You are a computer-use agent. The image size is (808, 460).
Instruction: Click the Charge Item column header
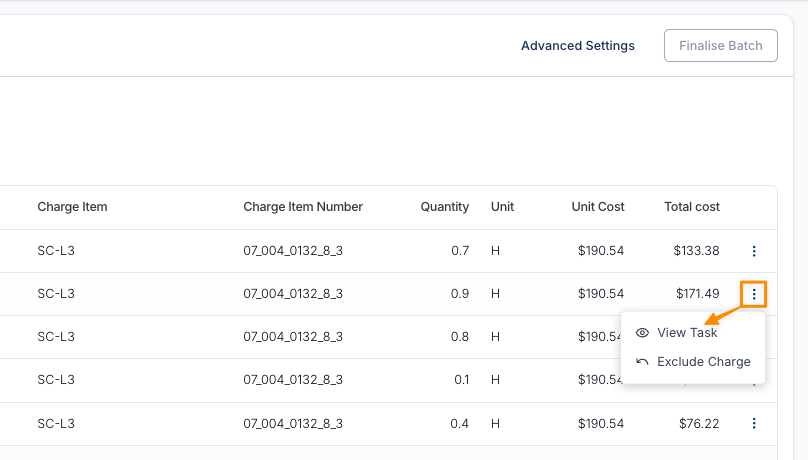point(72,207)
